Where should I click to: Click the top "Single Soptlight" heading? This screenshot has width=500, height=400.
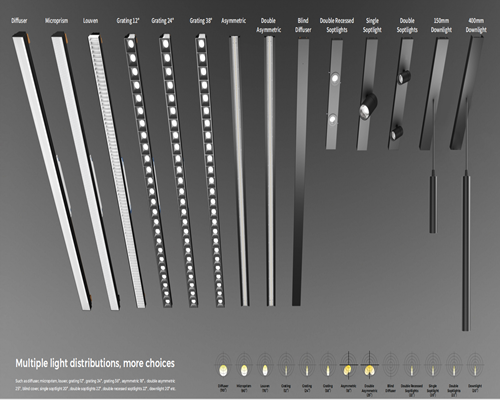click(372, 25)
